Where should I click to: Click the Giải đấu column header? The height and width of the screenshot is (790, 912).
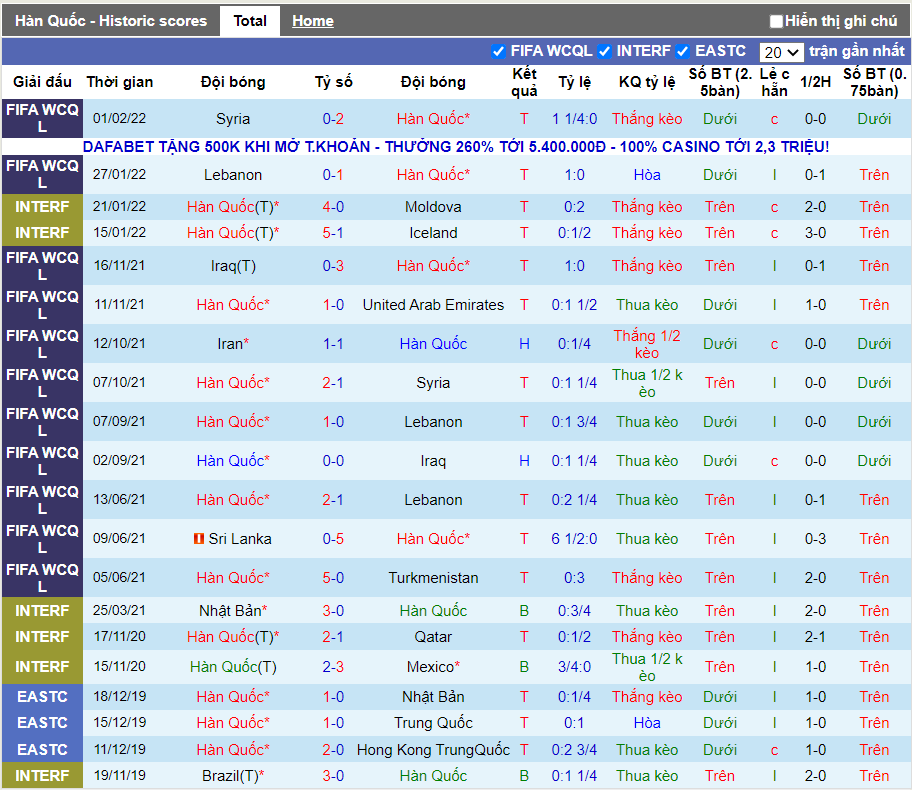coord(42,82)
